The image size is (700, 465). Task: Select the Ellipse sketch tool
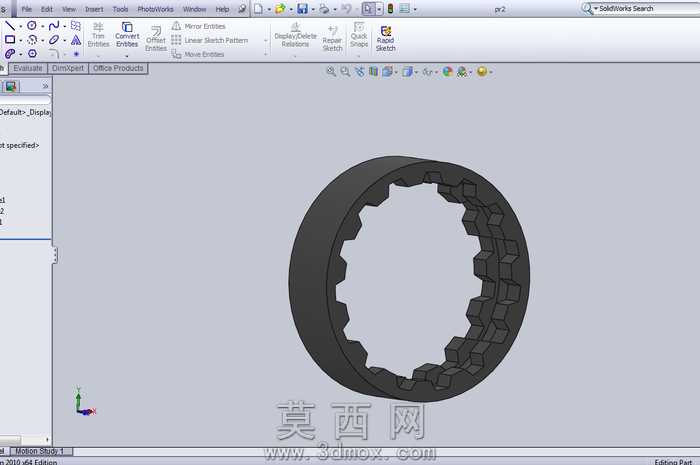tap(54, 40)
